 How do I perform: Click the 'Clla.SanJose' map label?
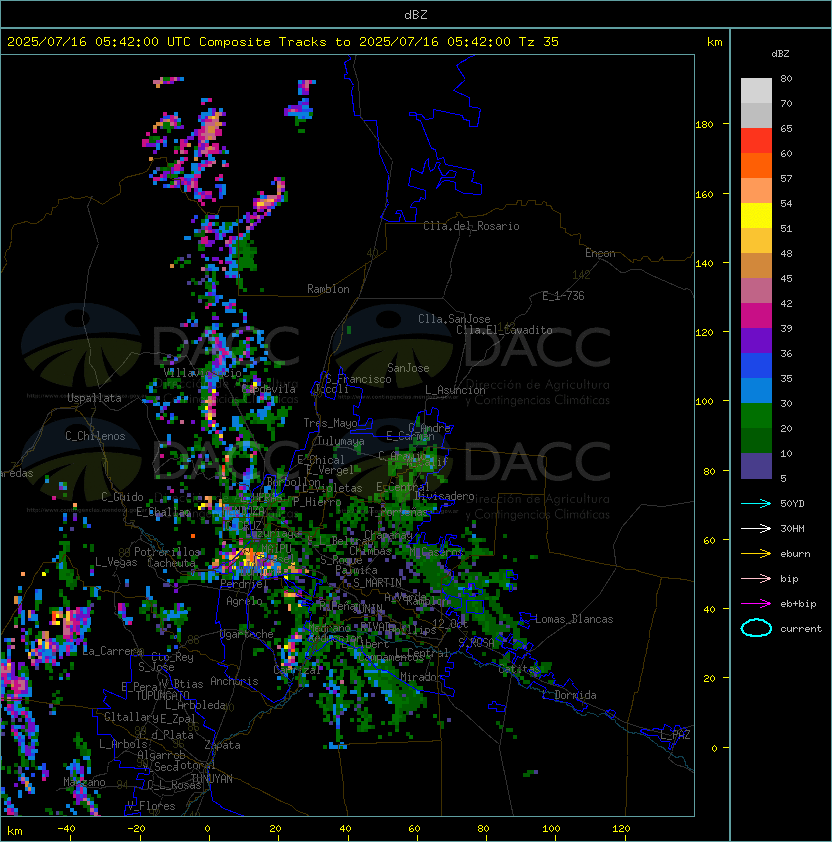(454, 319)
